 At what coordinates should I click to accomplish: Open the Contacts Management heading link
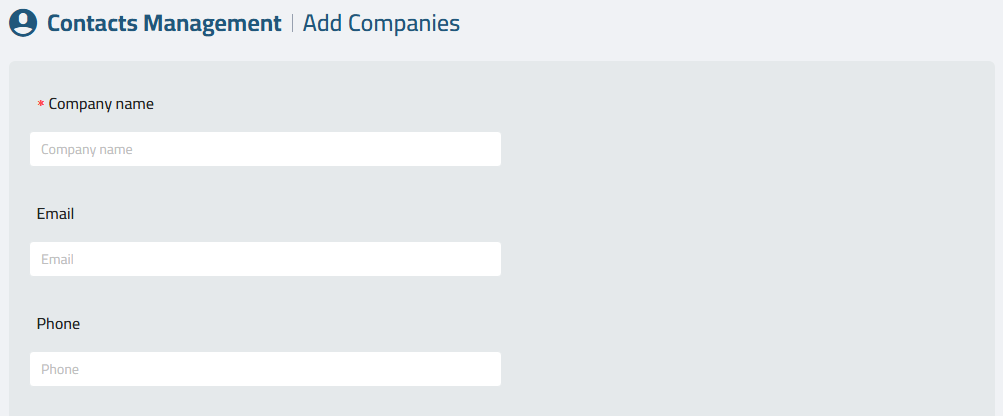(164, 23)
